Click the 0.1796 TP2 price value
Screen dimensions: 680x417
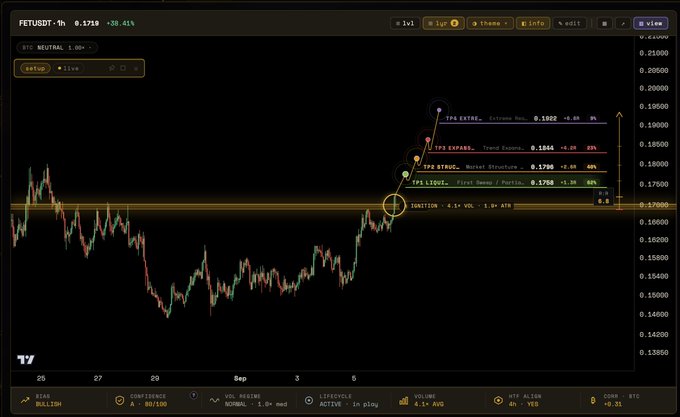(542, 167)
